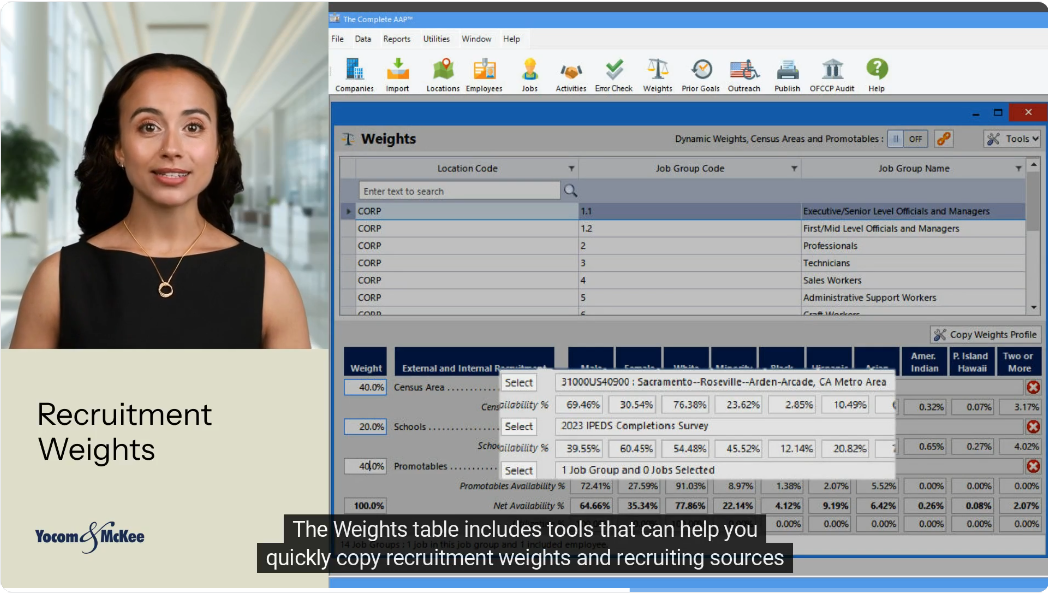The height and width of the screenshot is (593, 1049).
Task: Select the Sales Workers job group row
Action: 683,280
